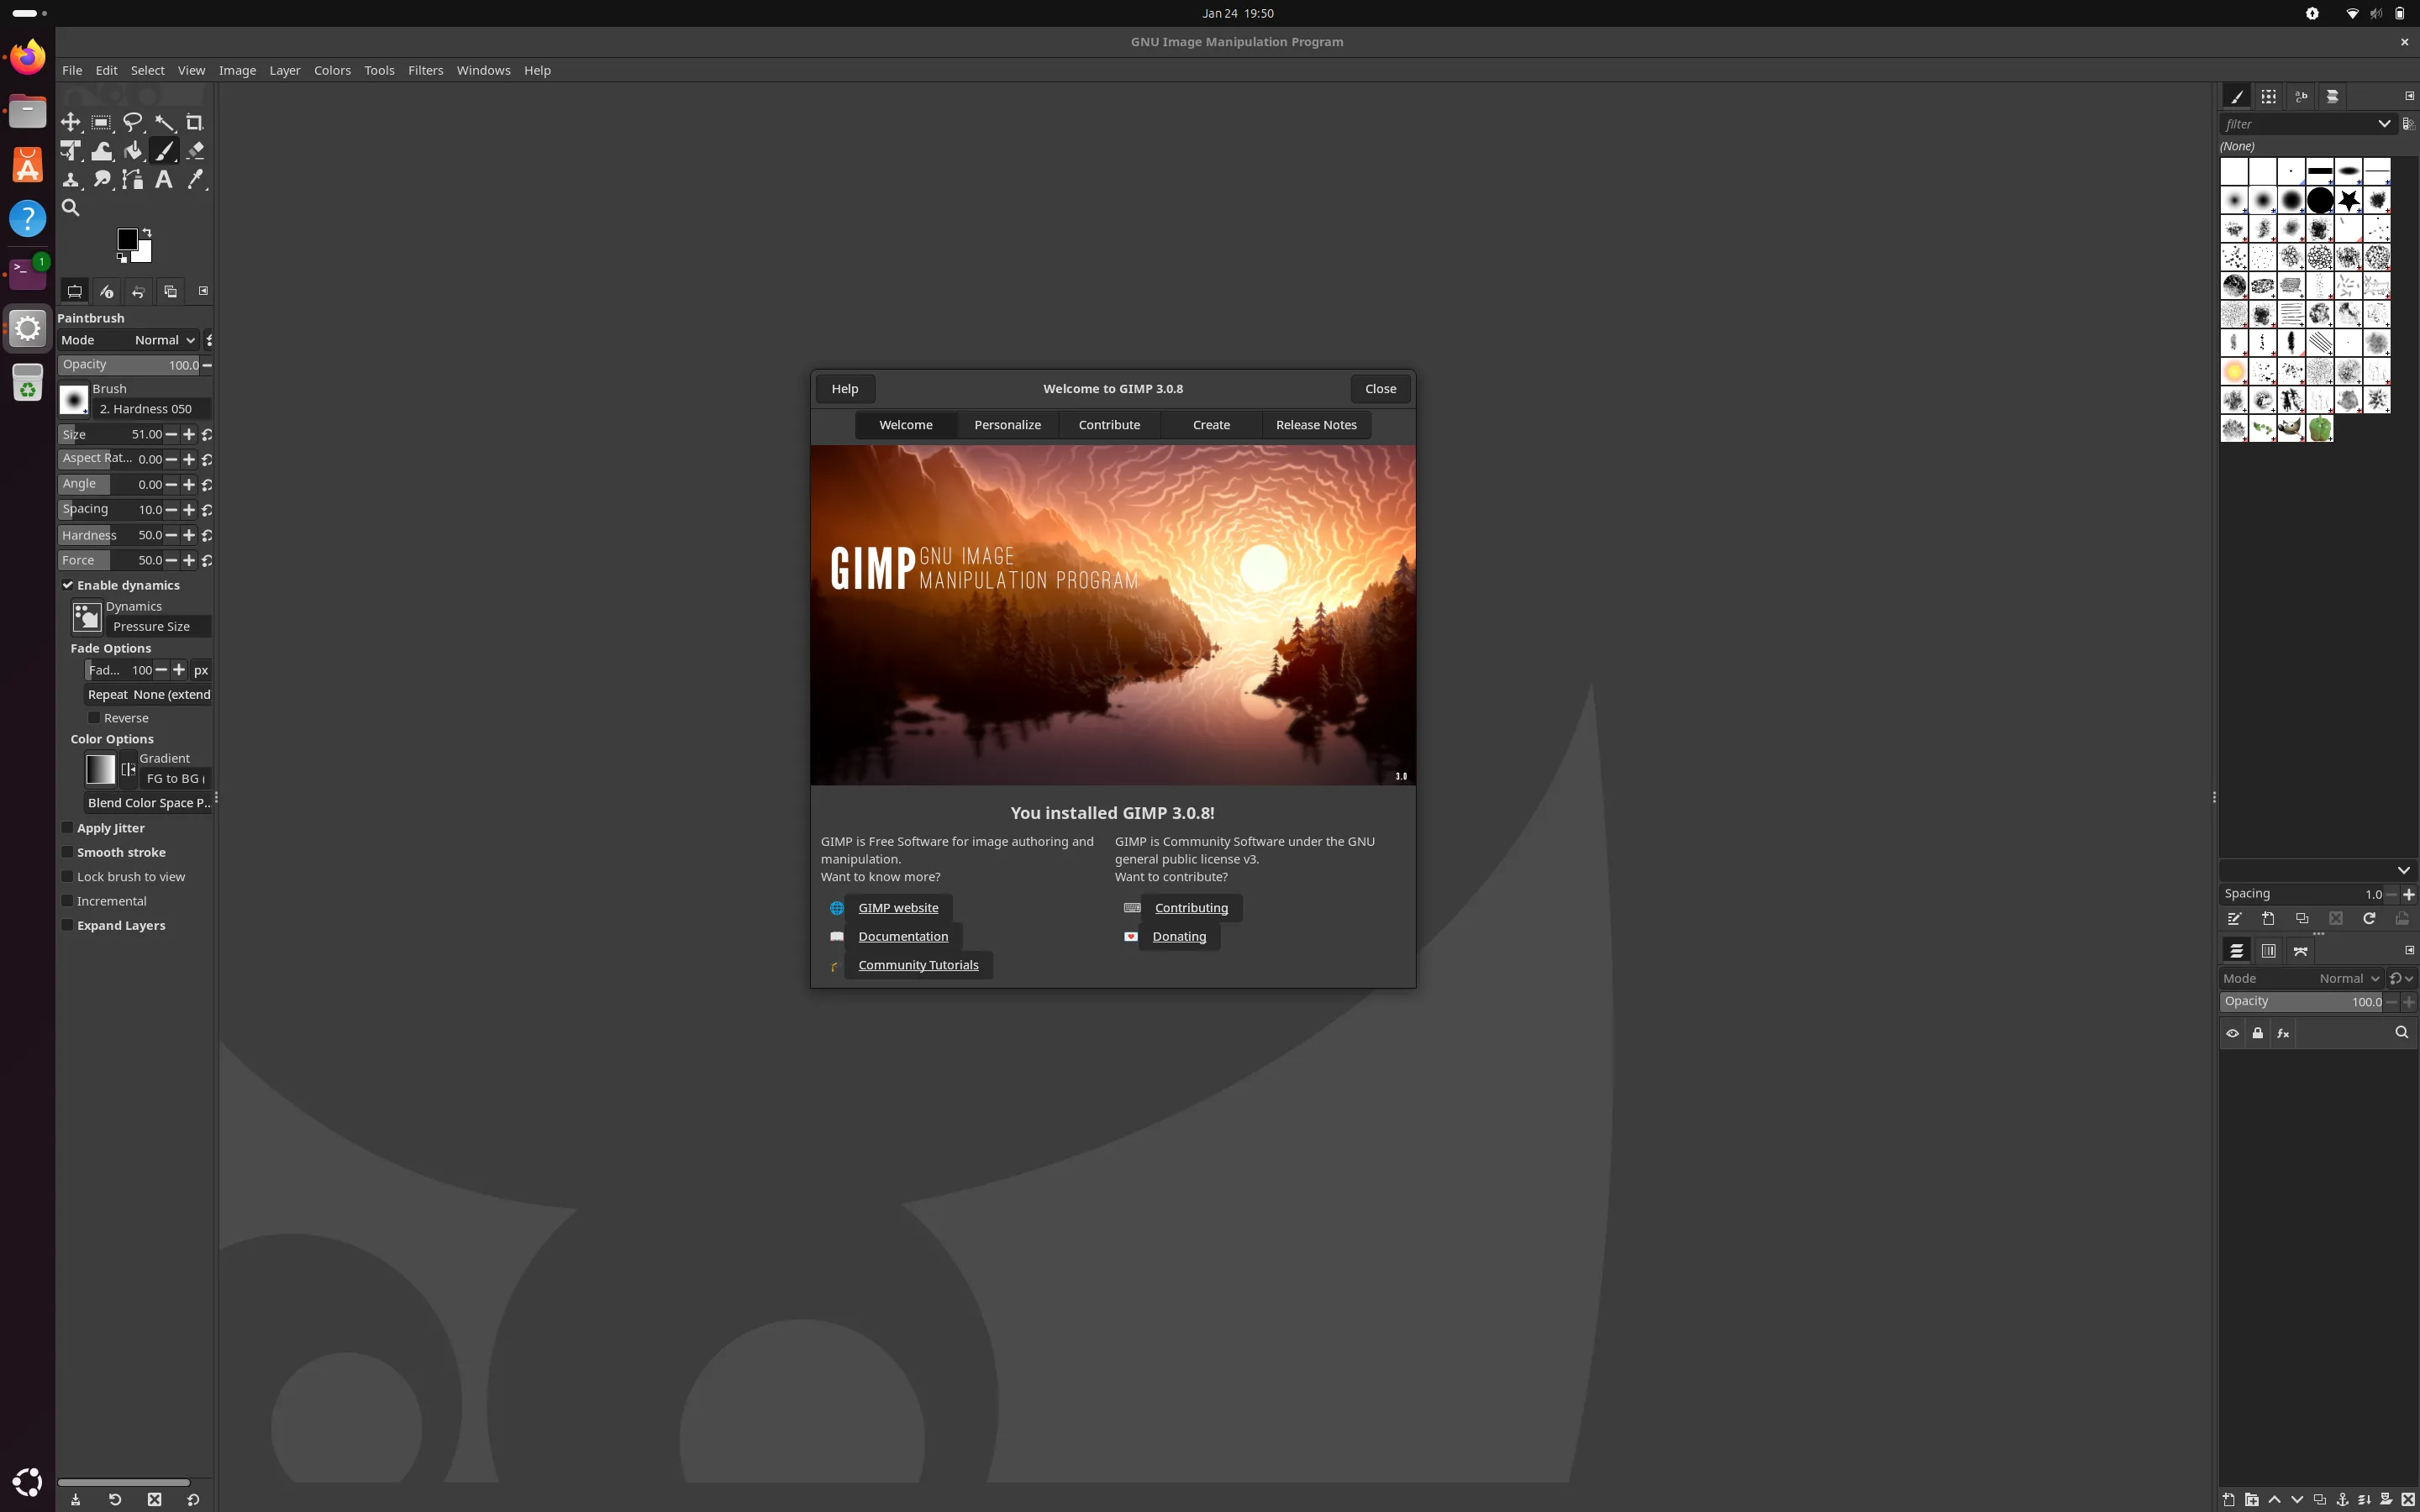
Task: Click the black foreground color swatch
Action: [127, 239]
